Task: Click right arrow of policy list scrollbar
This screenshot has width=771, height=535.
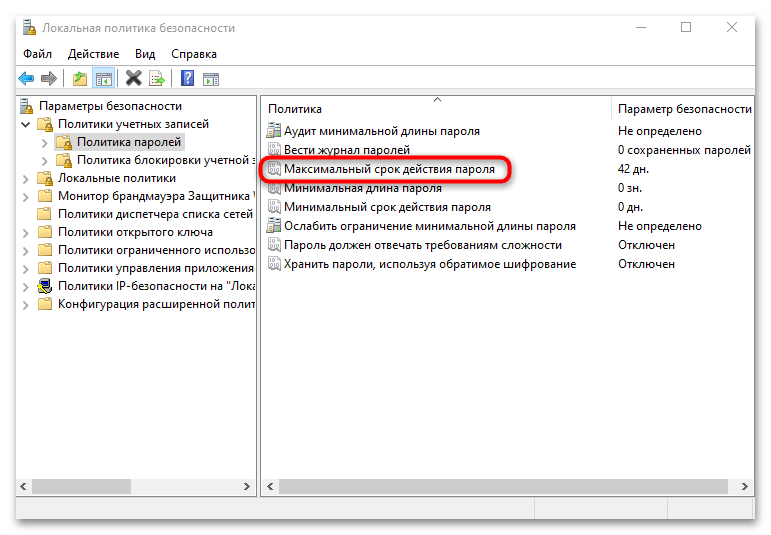Action: tap(744, 486)
